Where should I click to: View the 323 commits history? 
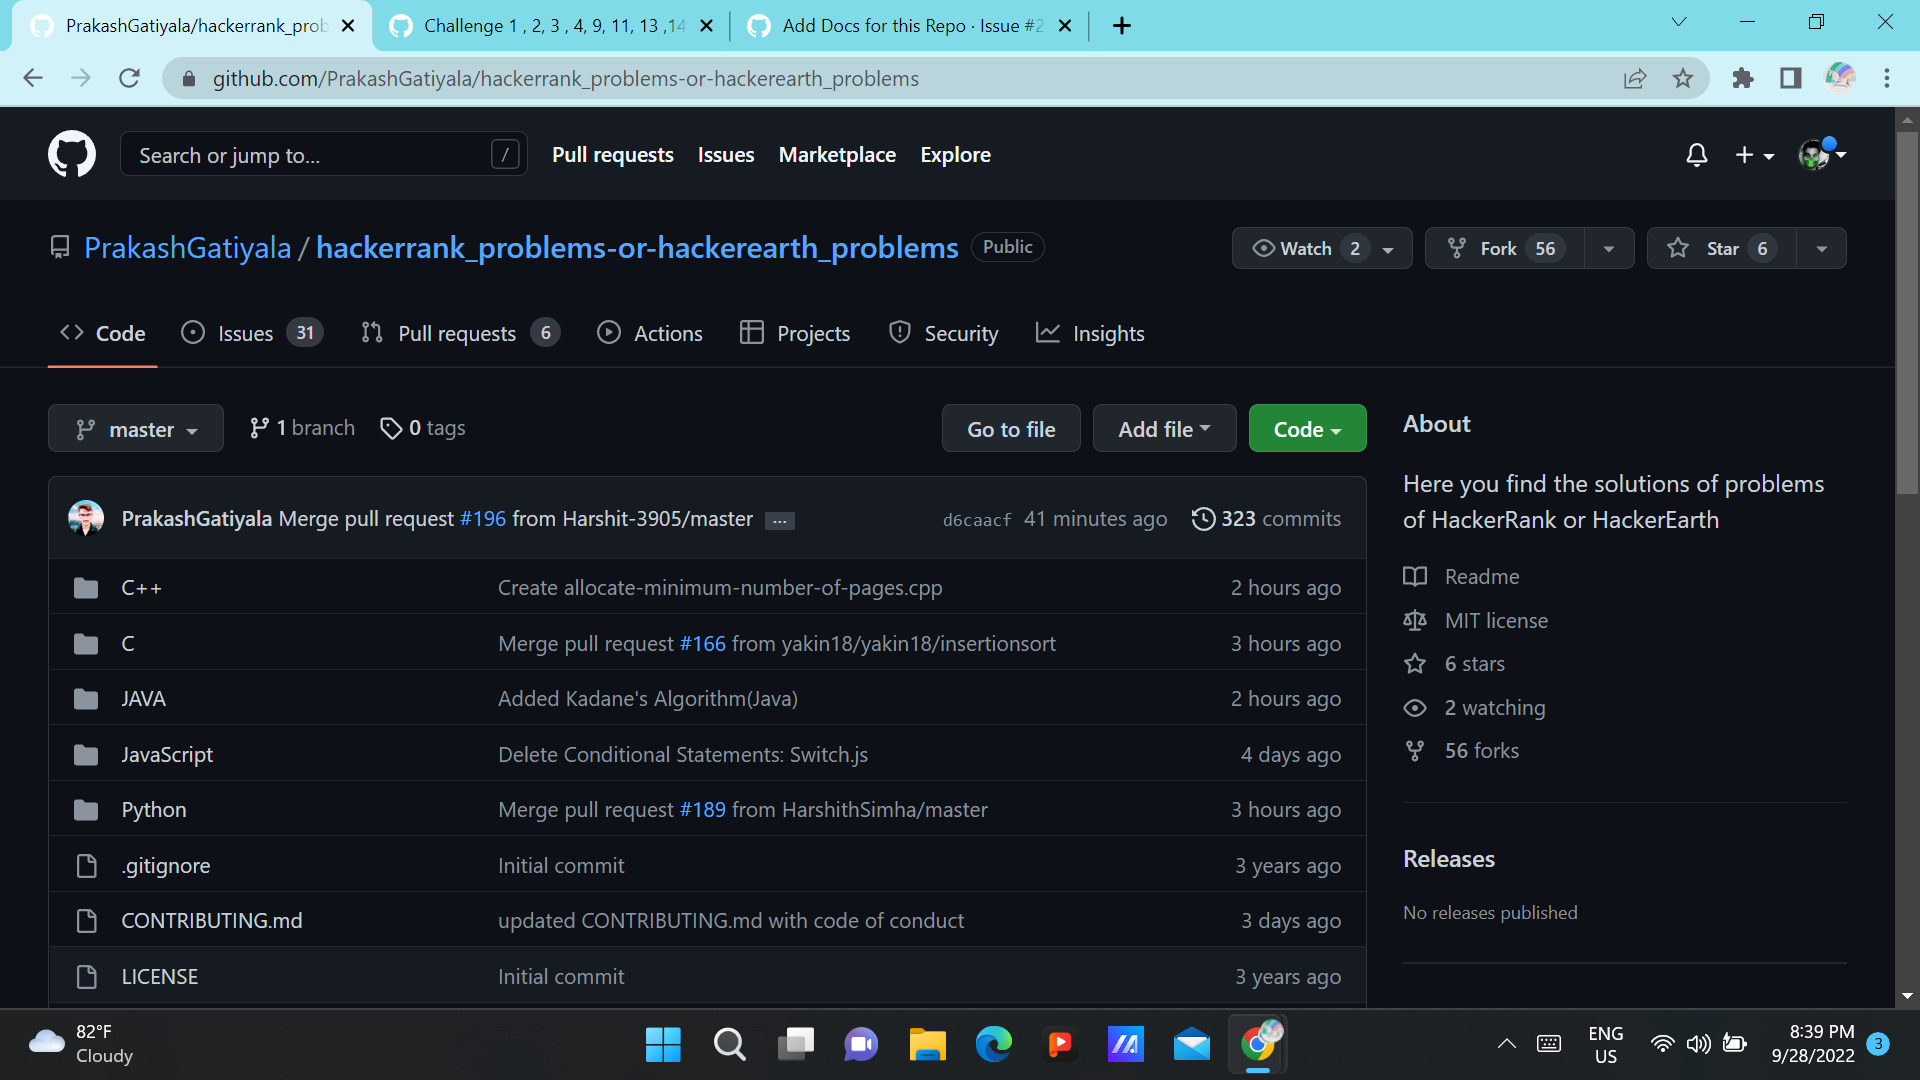pyautogui.click(x=1266, y=519)
